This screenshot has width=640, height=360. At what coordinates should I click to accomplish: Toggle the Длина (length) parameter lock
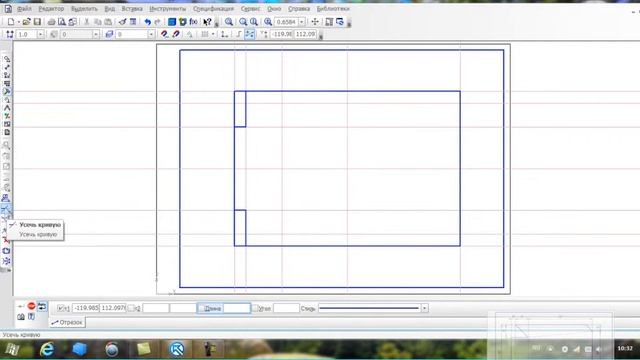pos(201,308)
